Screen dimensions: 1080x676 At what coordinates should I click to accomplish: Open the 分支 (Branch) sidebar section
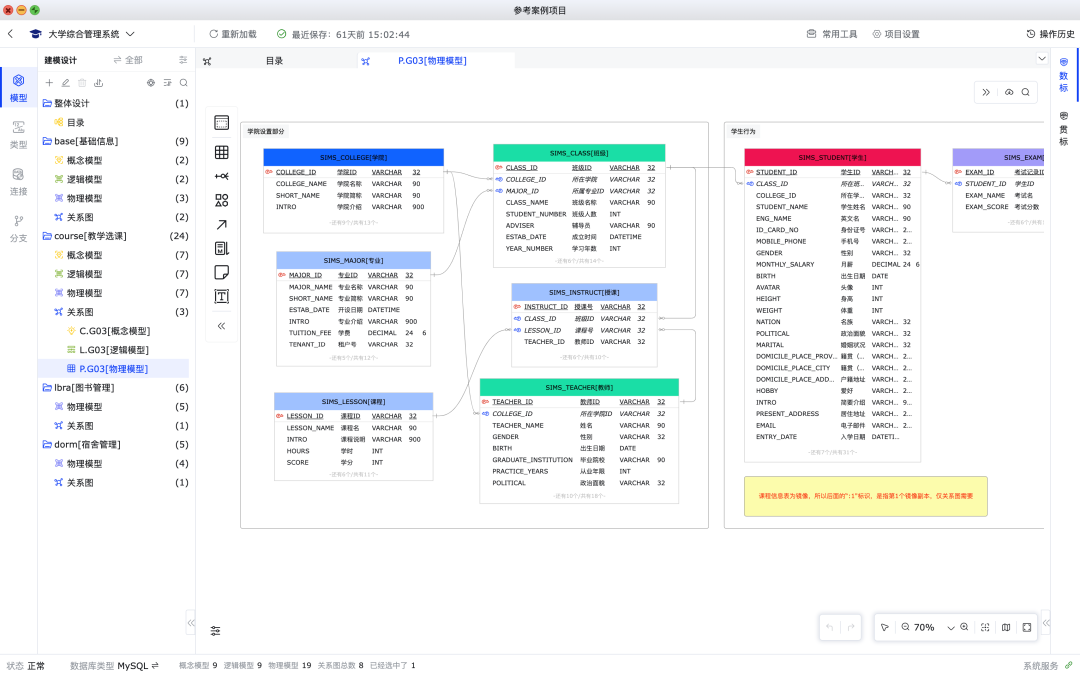19,228
